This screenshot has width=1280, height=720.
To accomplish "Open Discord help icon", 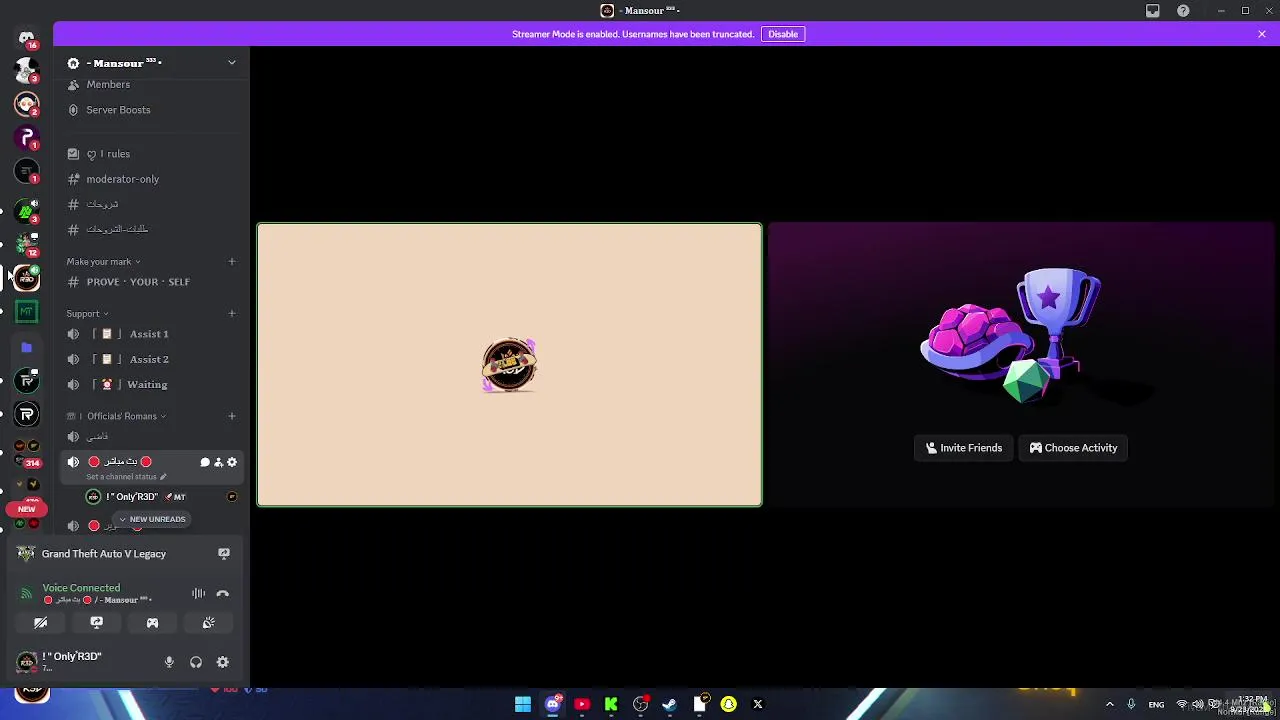I will pos(1183,11).
